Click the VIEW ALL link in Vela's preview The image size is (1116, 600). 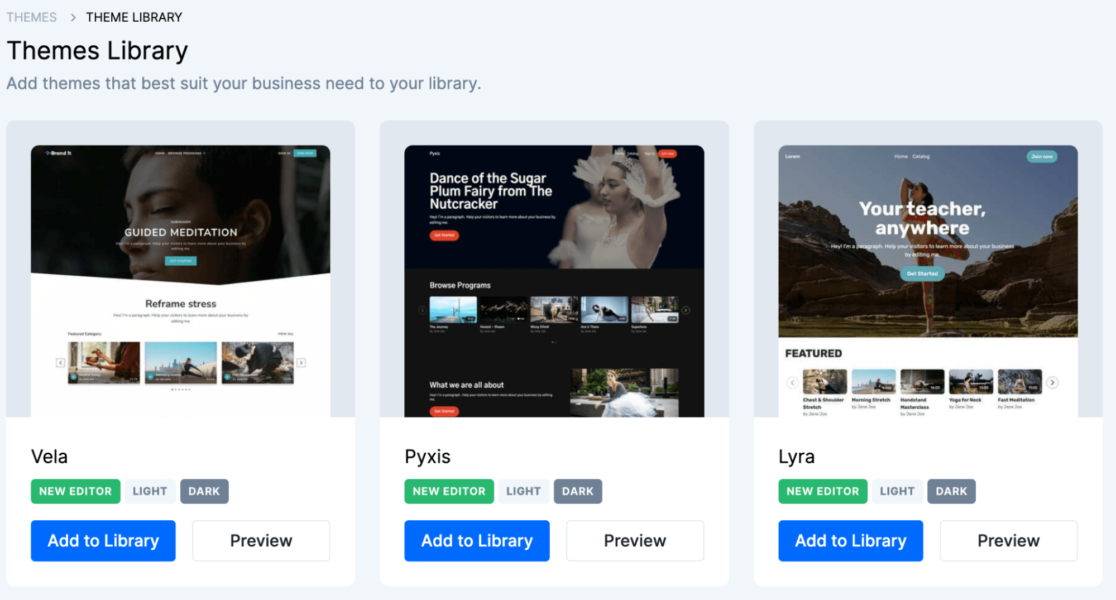pyautogui.click(x=286, y=334)
